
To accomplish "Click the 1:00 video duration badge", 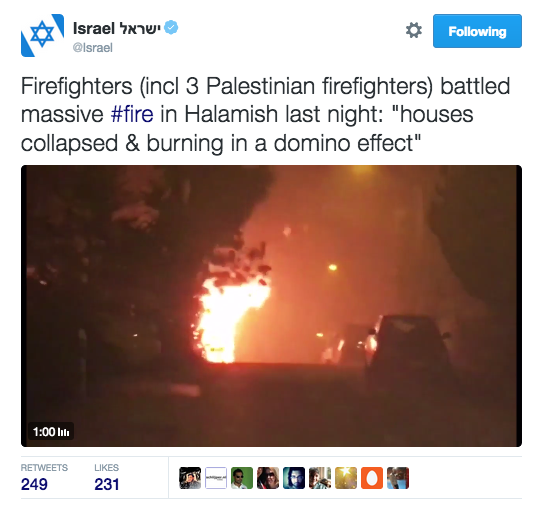I will [51, 432].
